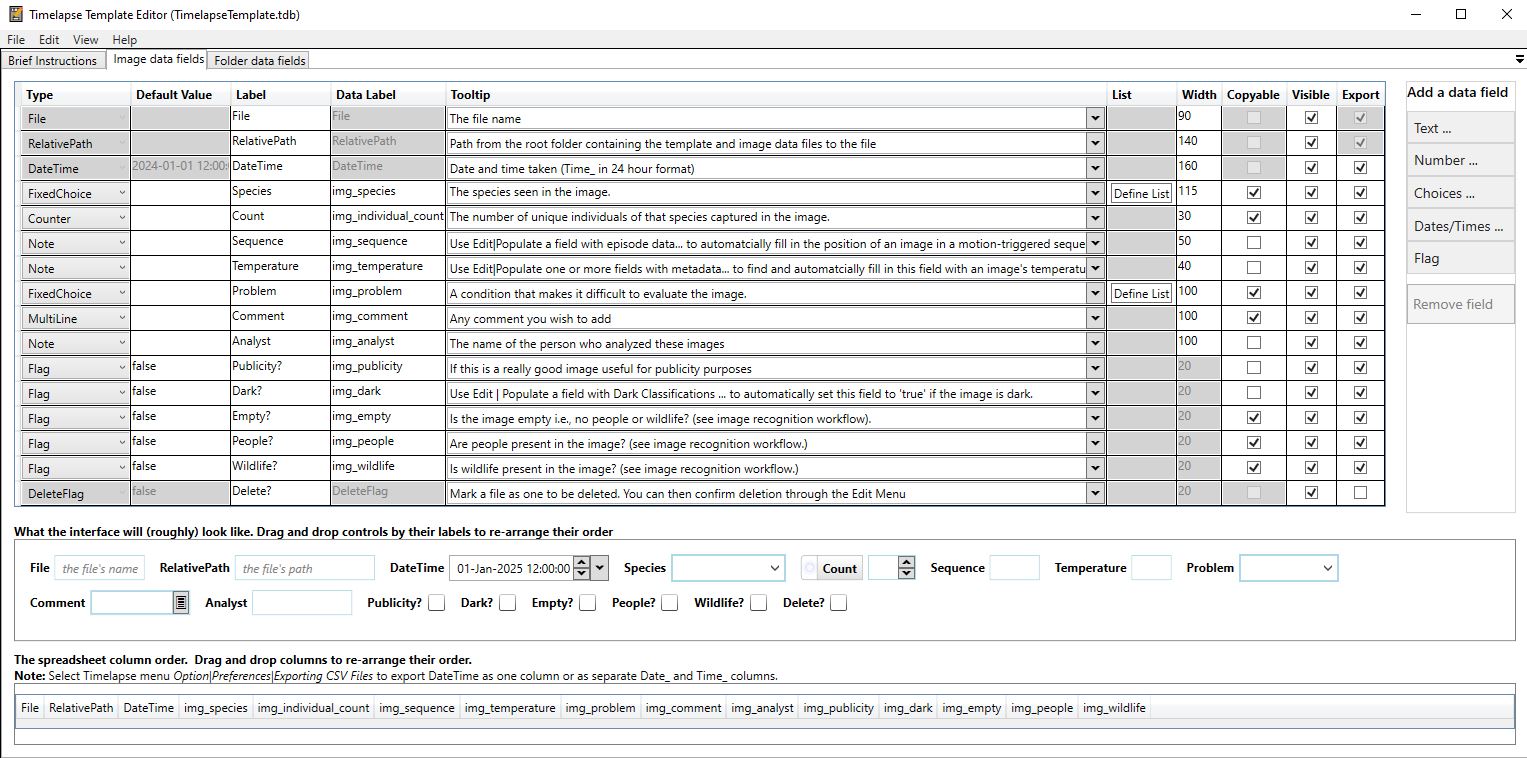Viewport: 1527px width, 758px height.
Task: Click Define List button for the Problem row
Action: click(1141, 293)
